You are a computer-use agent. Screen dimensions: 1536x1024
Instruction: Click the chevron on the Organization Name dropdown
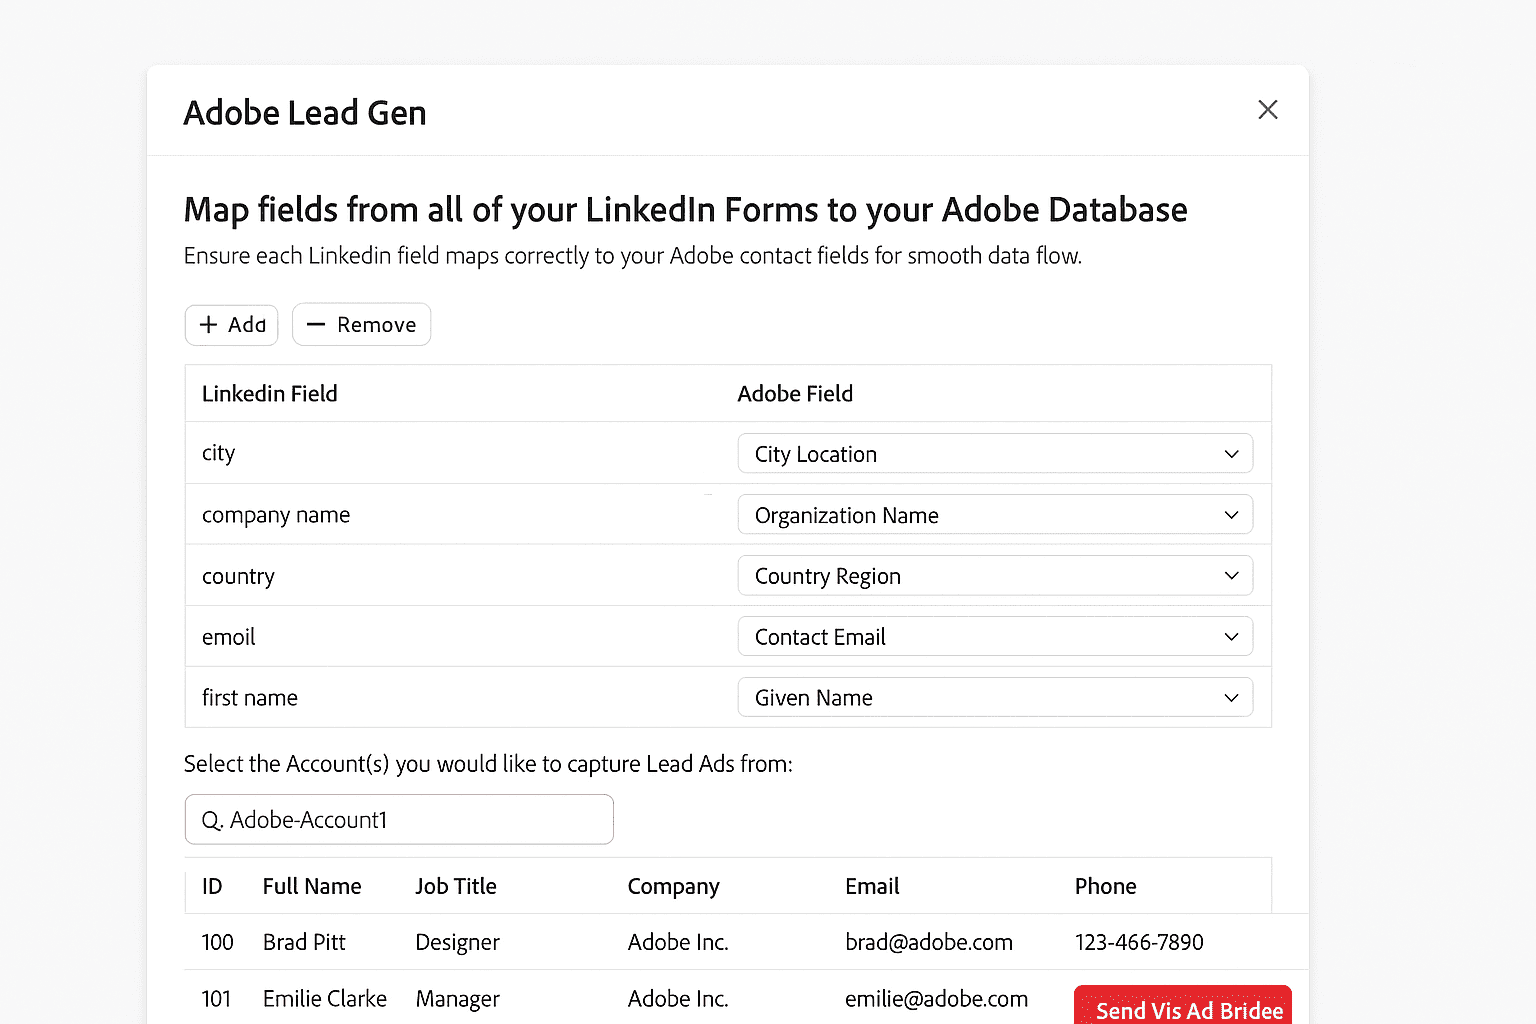[x=1231, y=514]
